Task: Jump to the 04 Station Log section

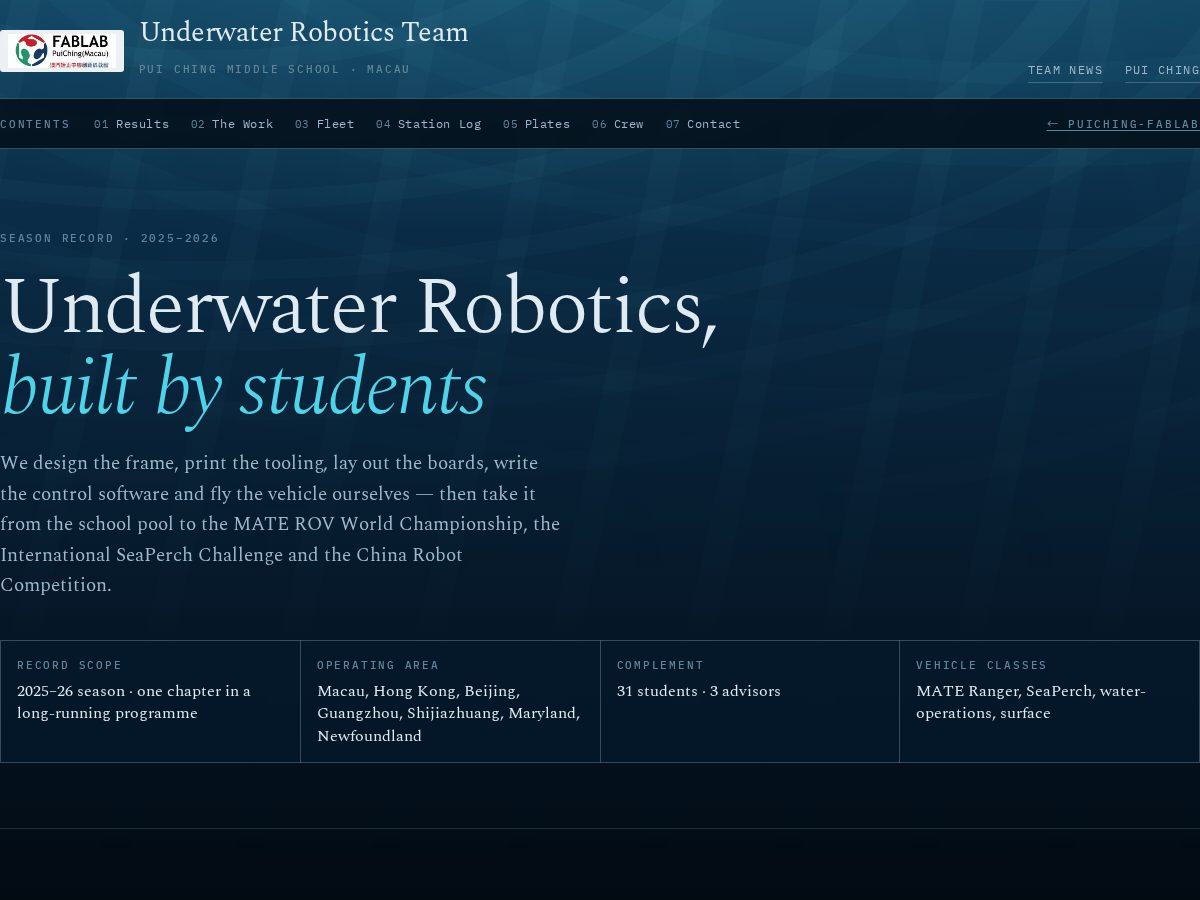Action: point(429,124)
